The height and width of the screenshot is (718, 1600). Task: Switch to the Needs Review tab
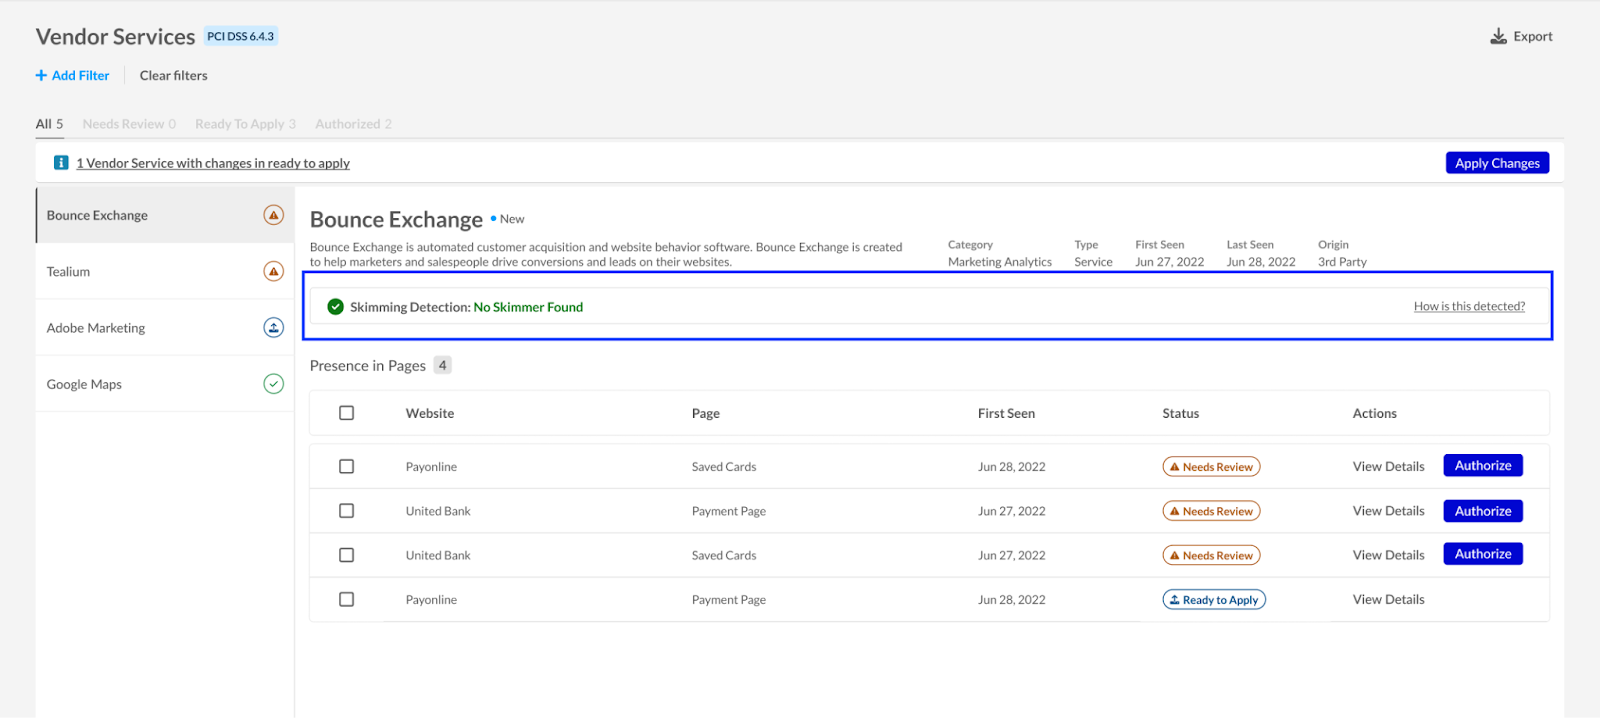[x=129, y=124]
